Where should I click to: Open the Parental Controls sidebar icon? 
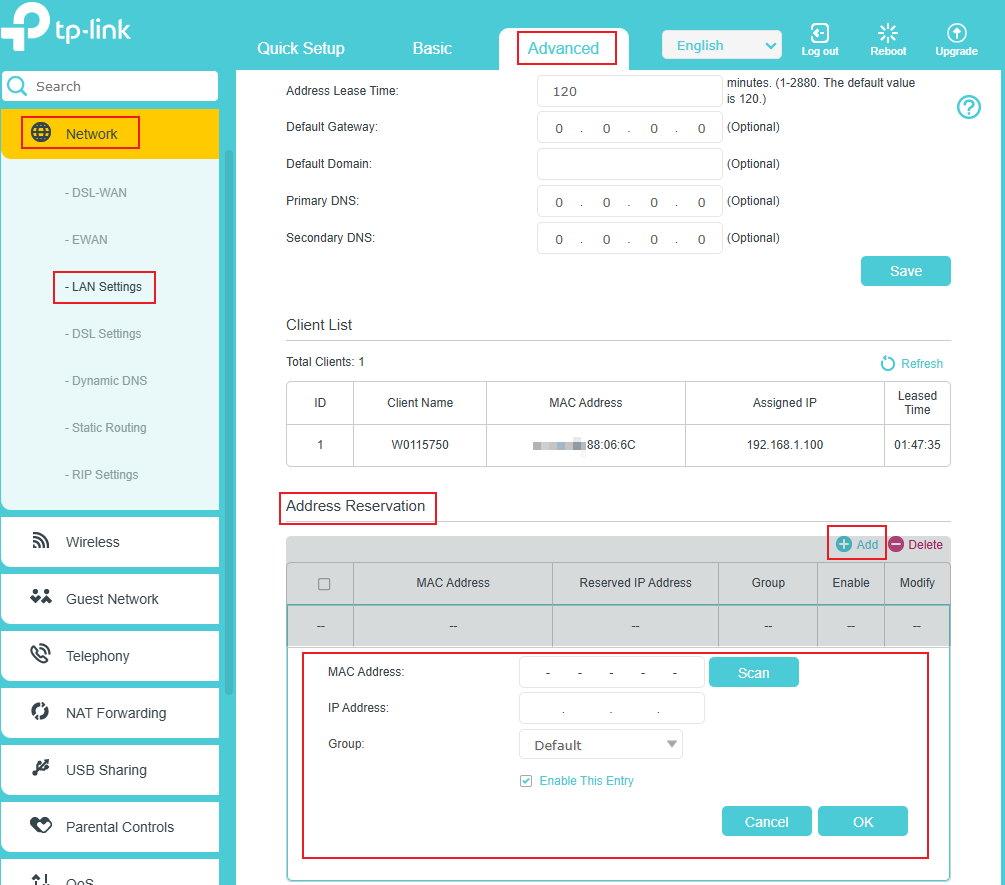click(41, 827)
